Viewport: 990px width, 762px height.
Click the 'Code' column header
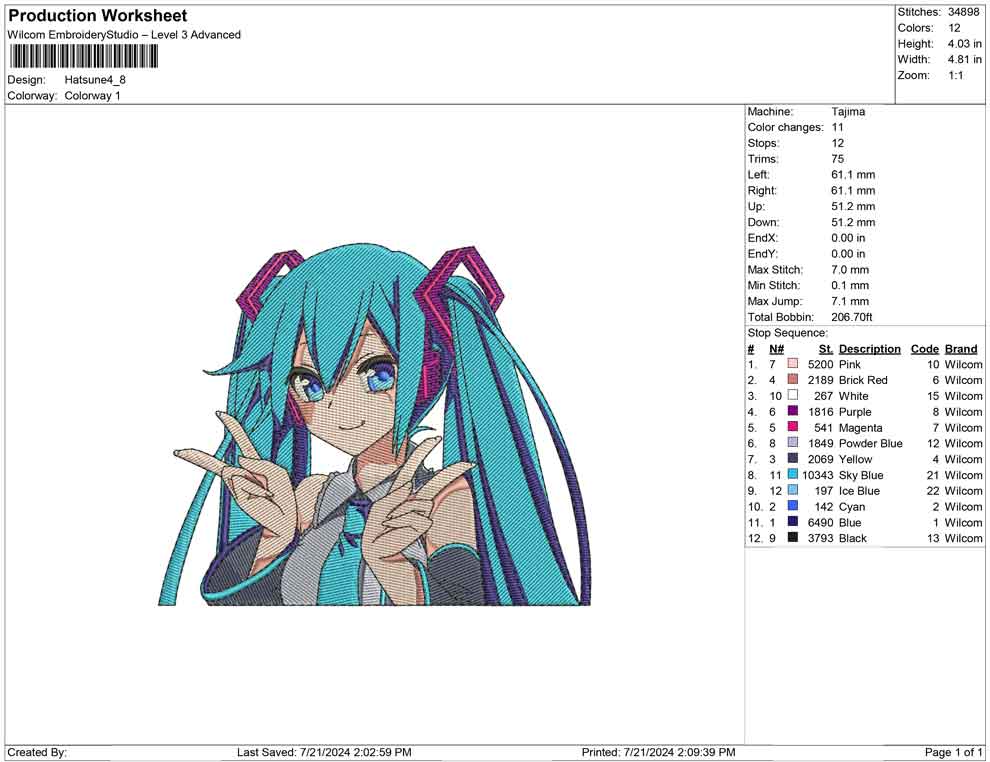pos(924,349)
